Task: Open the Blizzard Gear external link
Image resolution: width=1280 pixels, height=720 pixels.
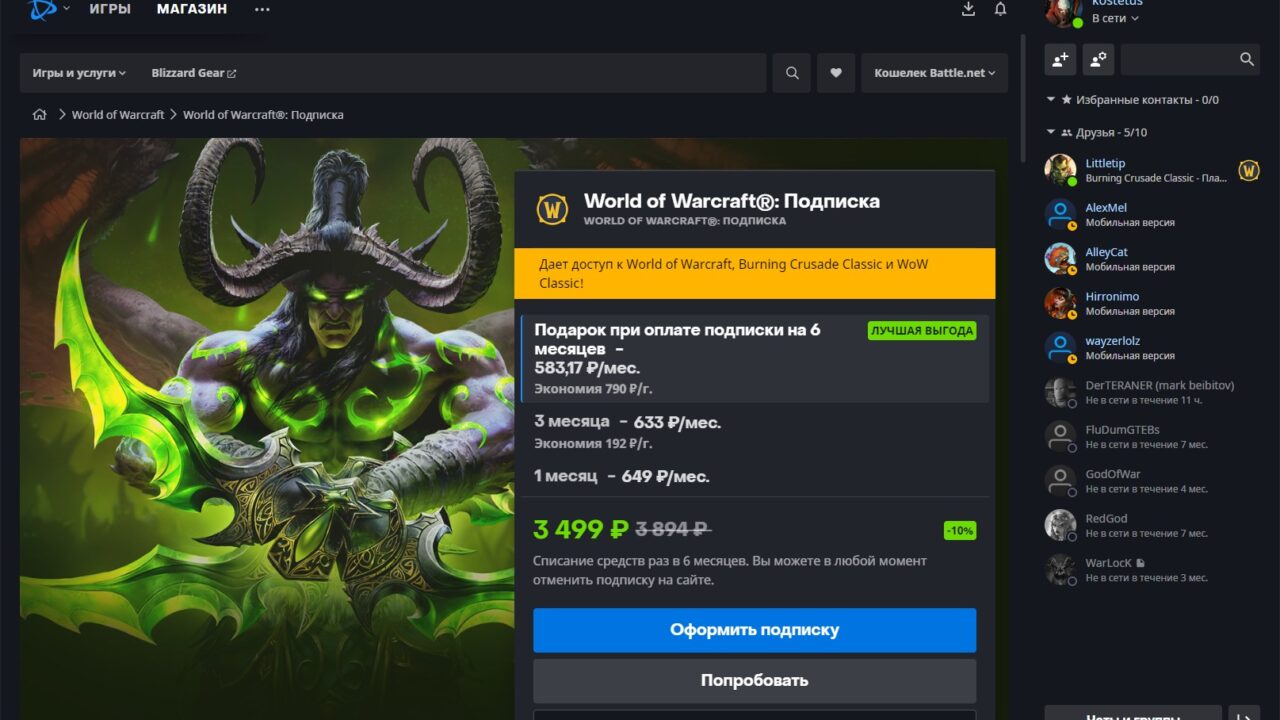Action: pos(193,73)
